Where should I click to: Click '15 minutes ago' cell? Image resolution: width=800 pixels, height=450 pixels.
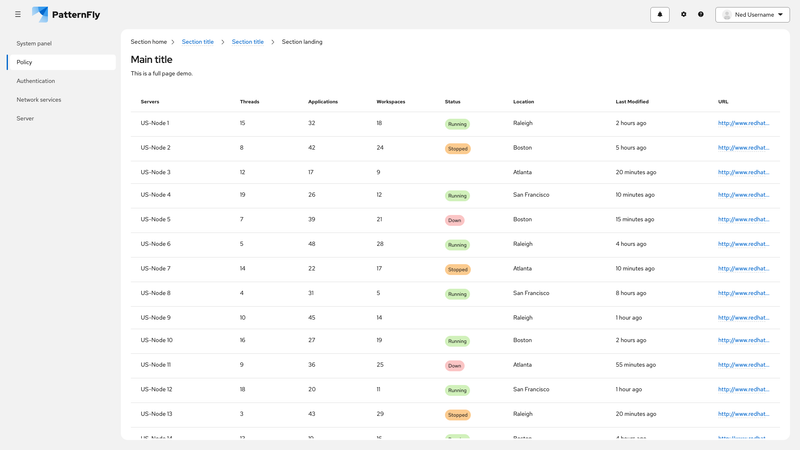coord(635,219)
